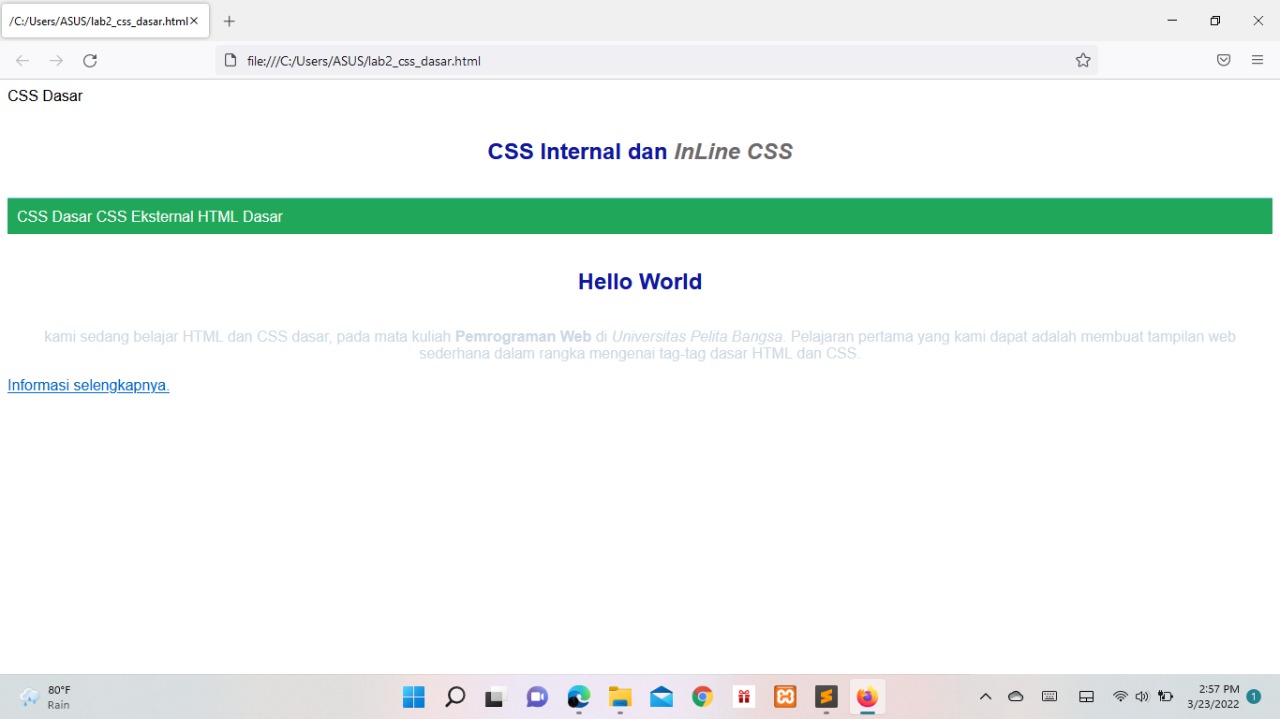Open the Mail app from the taskbar
The height and width of the screenshot is (719, 1280).
point(661,697)
